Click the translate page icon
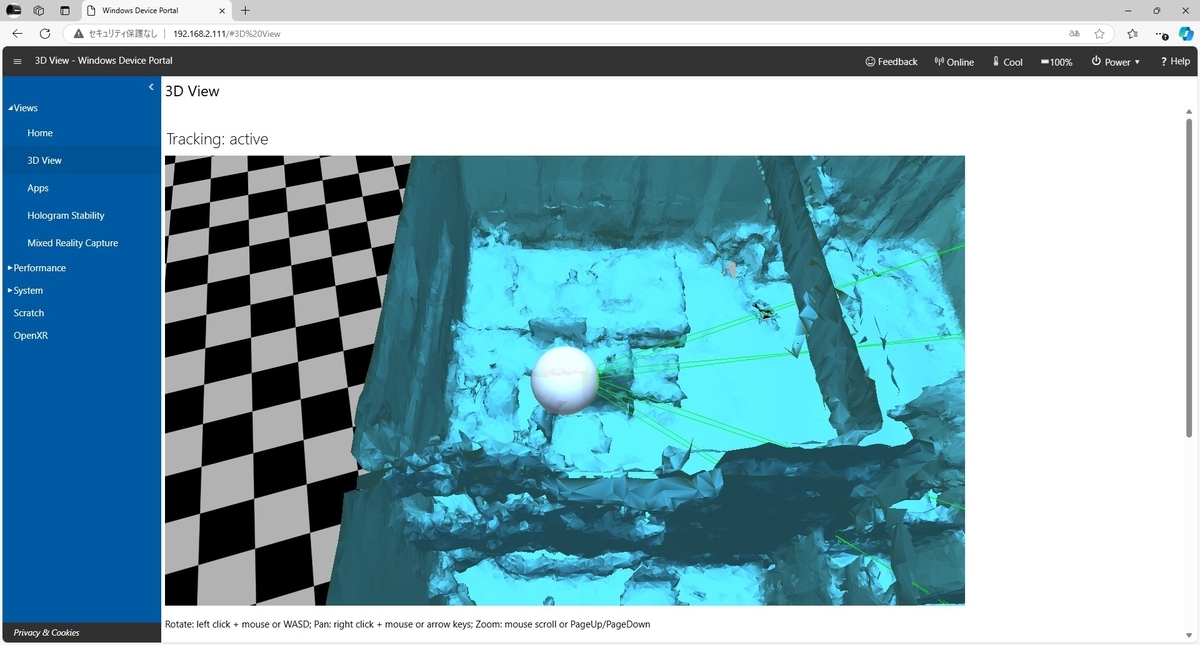The image size is (1200, 645). [1074, 33]
